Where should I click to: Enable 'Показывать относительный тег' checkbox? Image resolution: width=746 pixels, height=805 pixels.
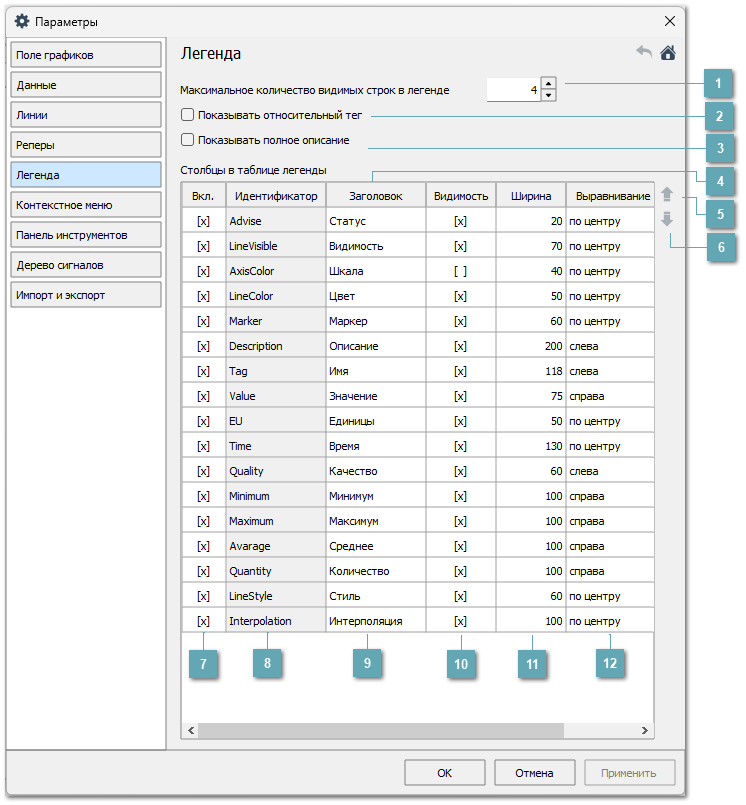(188, 115)
